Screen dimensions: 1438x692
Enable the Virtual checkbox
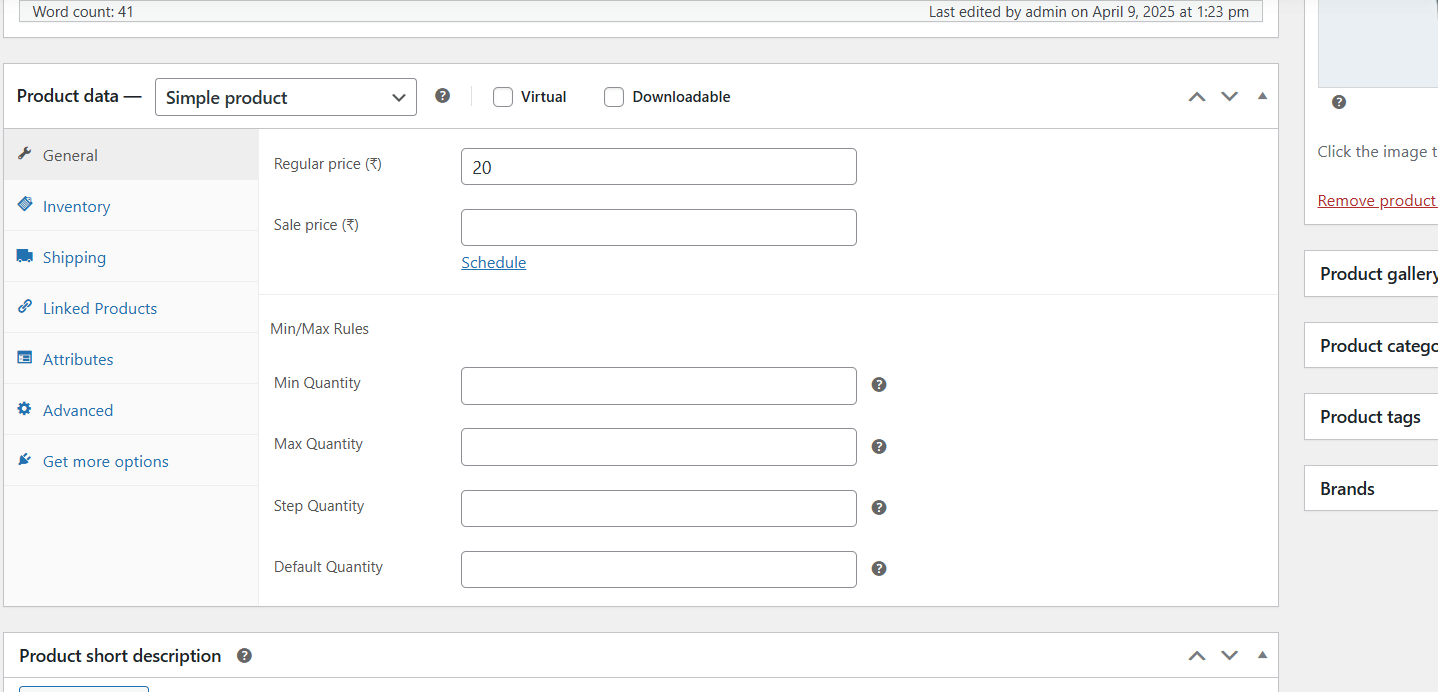coord(502,96)
